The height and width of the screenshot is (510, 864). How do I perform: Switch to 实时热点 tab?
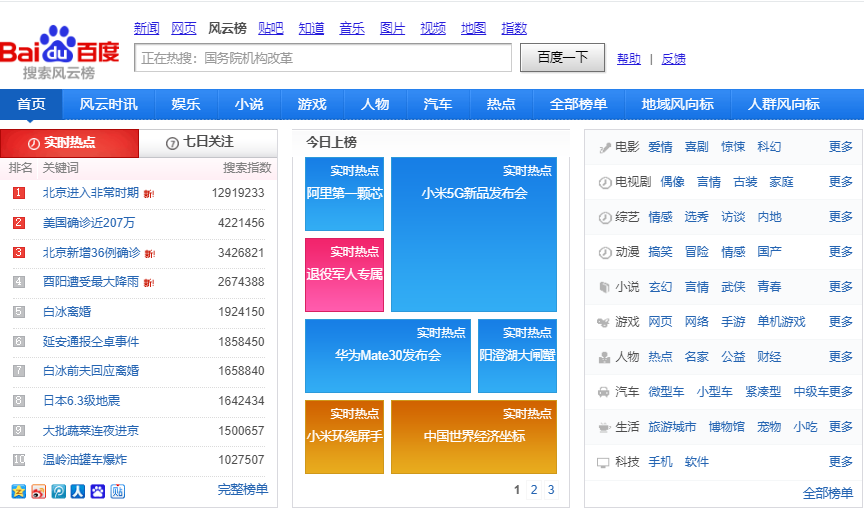click(69, 143)
